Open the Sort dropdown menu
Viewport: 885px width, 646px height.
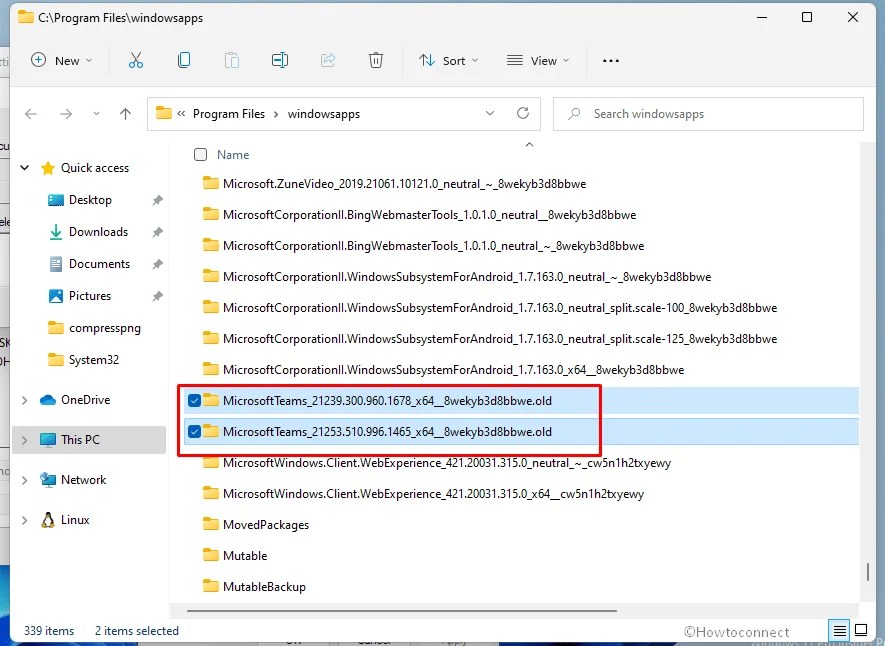[x=449, y=60]
